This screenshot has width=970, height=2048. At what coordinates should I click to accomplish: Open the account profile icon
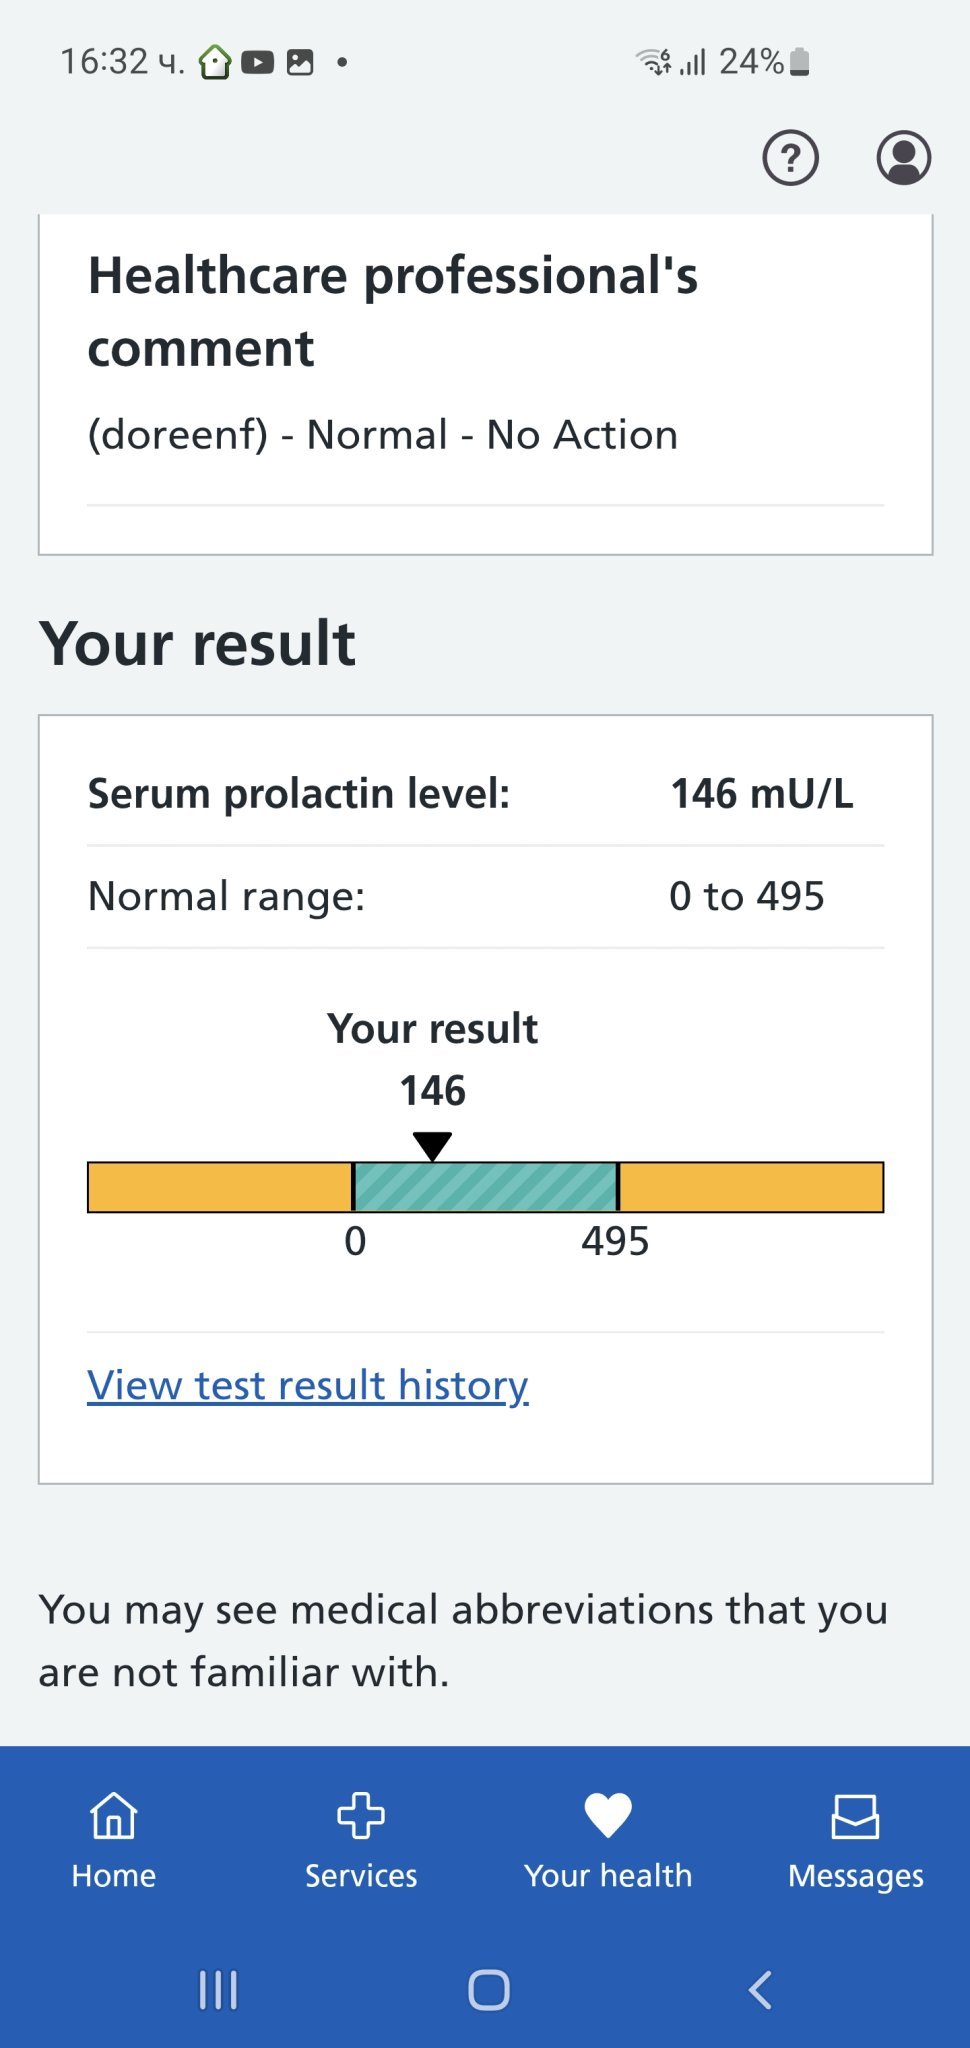pyautogui.click(x=903, y=158)
